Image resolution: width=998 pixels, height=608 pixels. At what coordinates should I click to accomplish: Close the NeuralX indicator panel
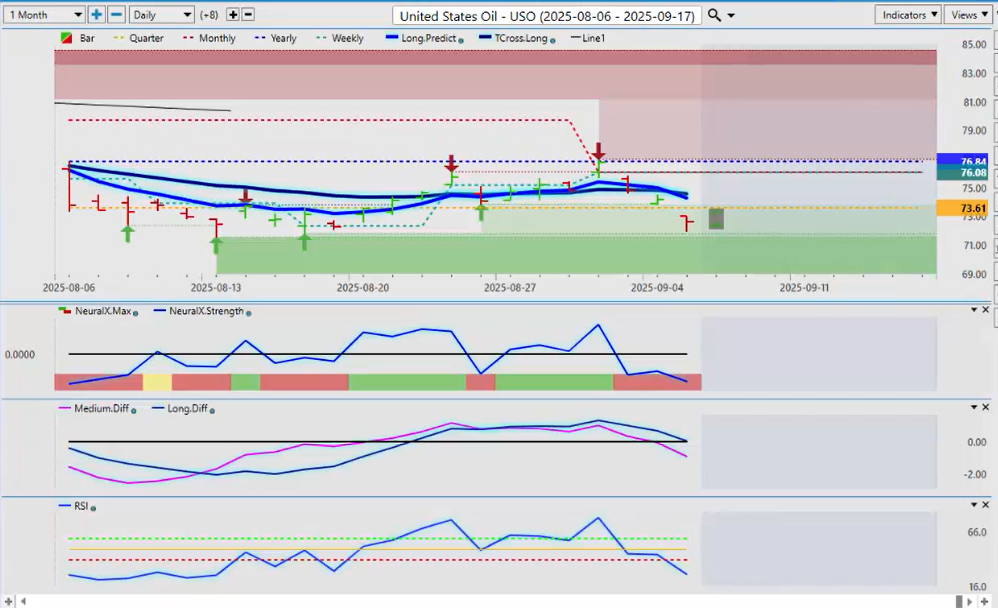coord(986,310)
